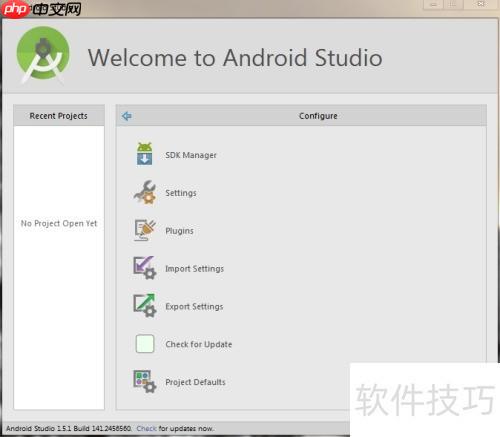Image resolution: width=500 pixels, height=437 pixels.
Task: Click the Export Settings icon
Action: click(145, 306)
